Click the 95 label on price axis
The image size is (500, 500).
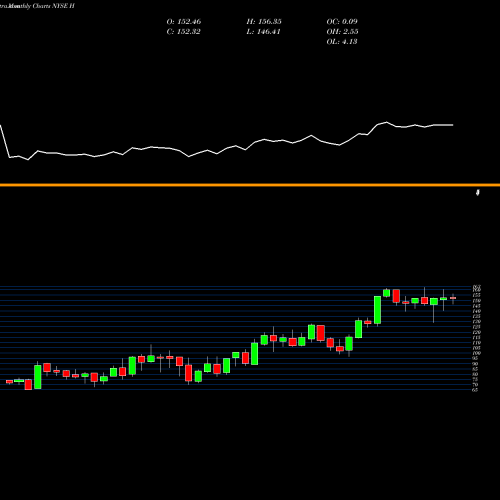click(475, 358)
